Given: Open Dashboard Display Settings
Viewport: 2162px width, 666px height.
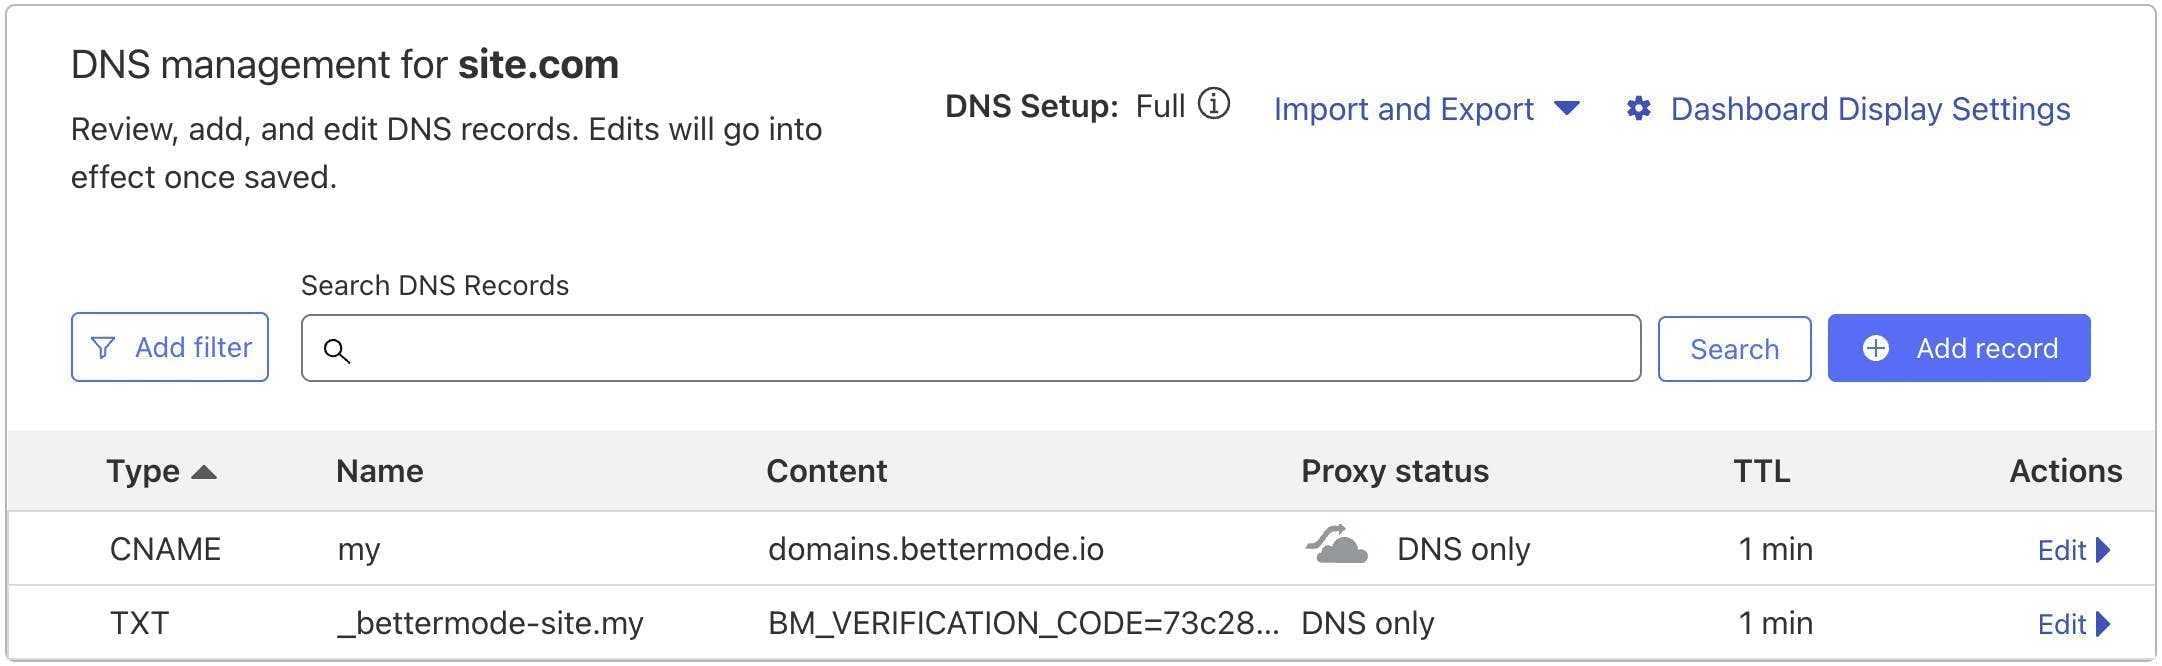Looking at the screenshot, I should pyautogui.click(x=1870, y=109).
